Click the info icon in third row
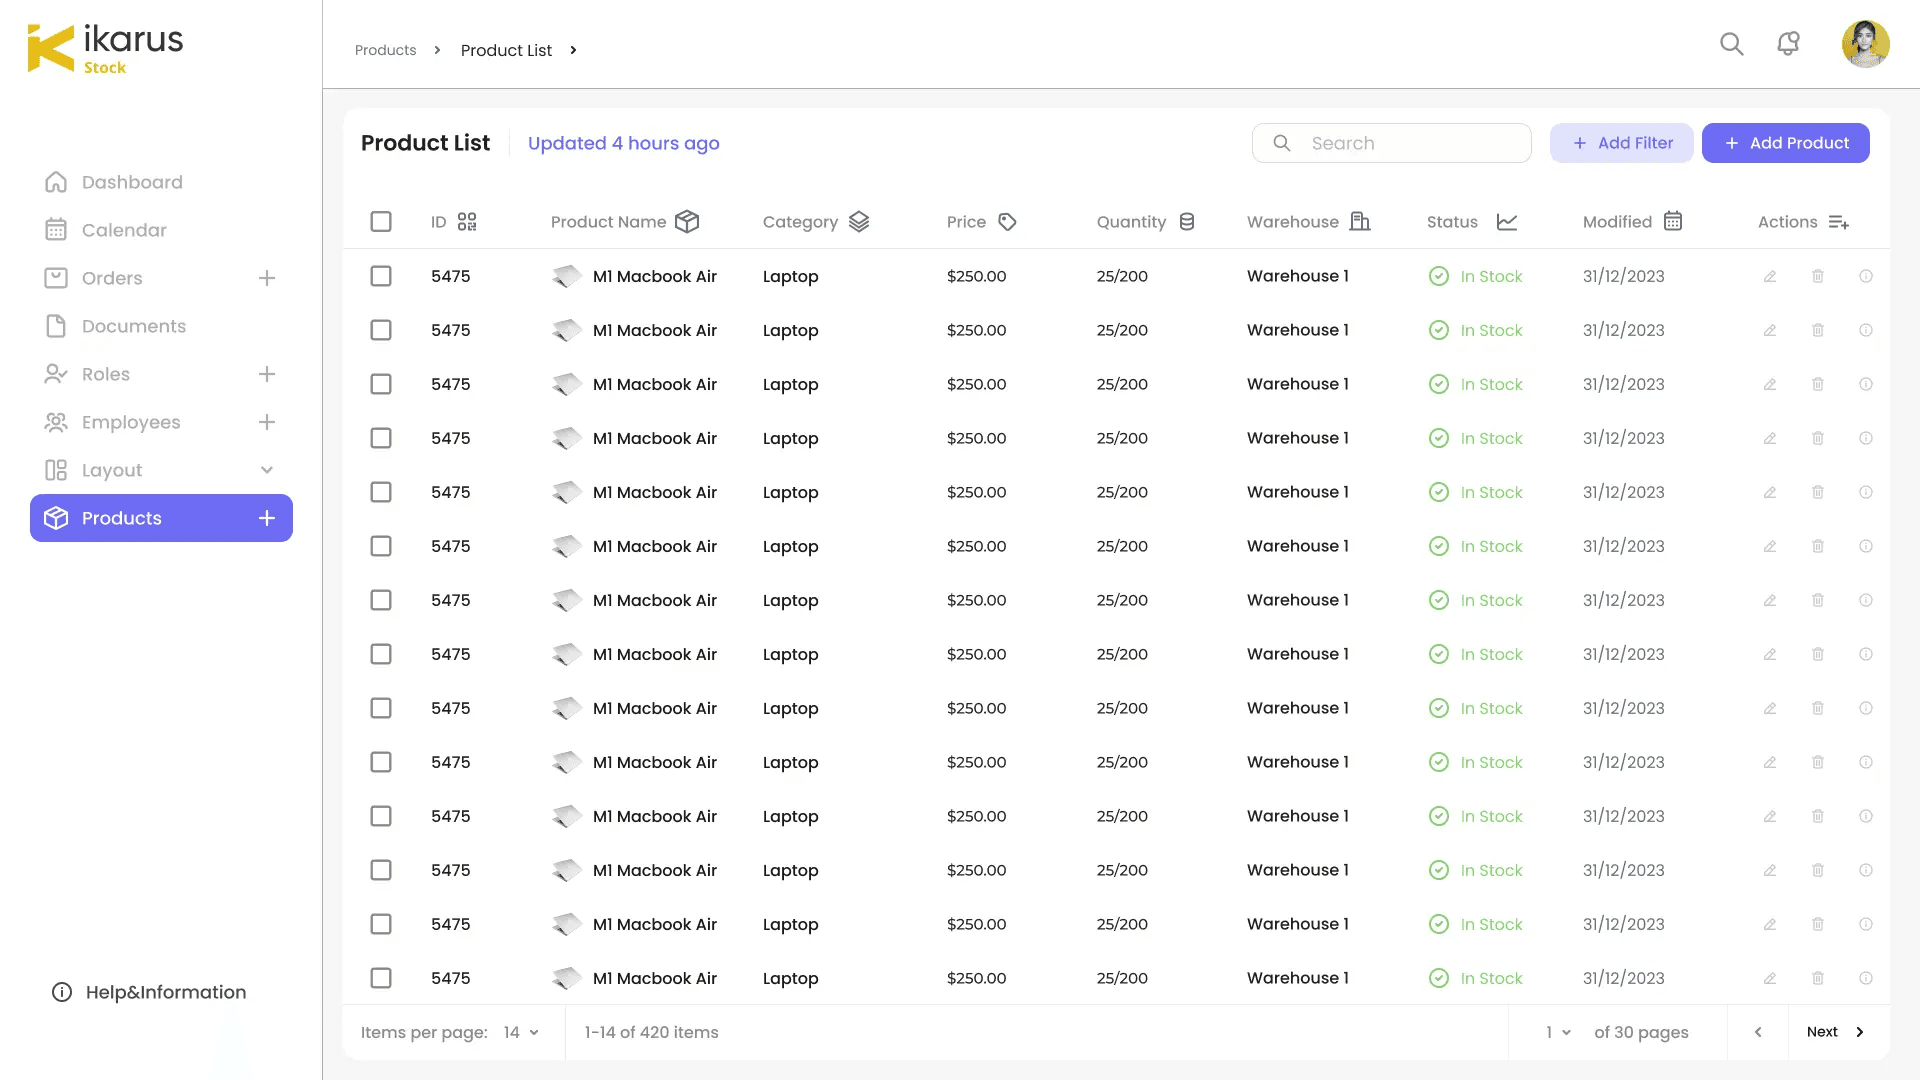The height and width of the screenshot is (1080, 1920). click(1865, 384)
